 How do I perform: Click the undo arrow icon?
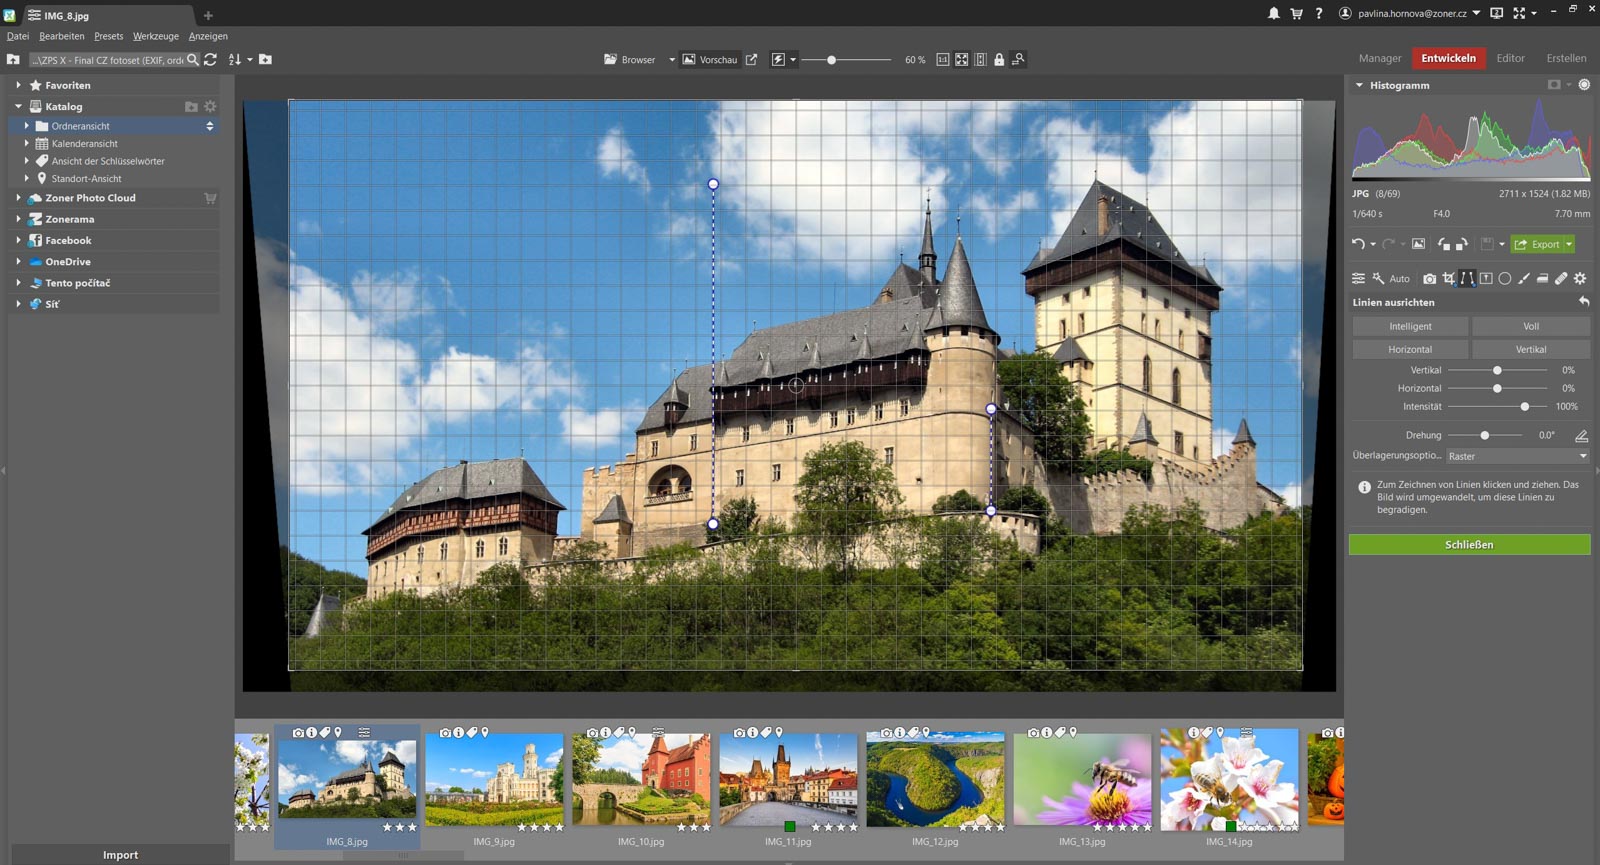coord(1358,244)
